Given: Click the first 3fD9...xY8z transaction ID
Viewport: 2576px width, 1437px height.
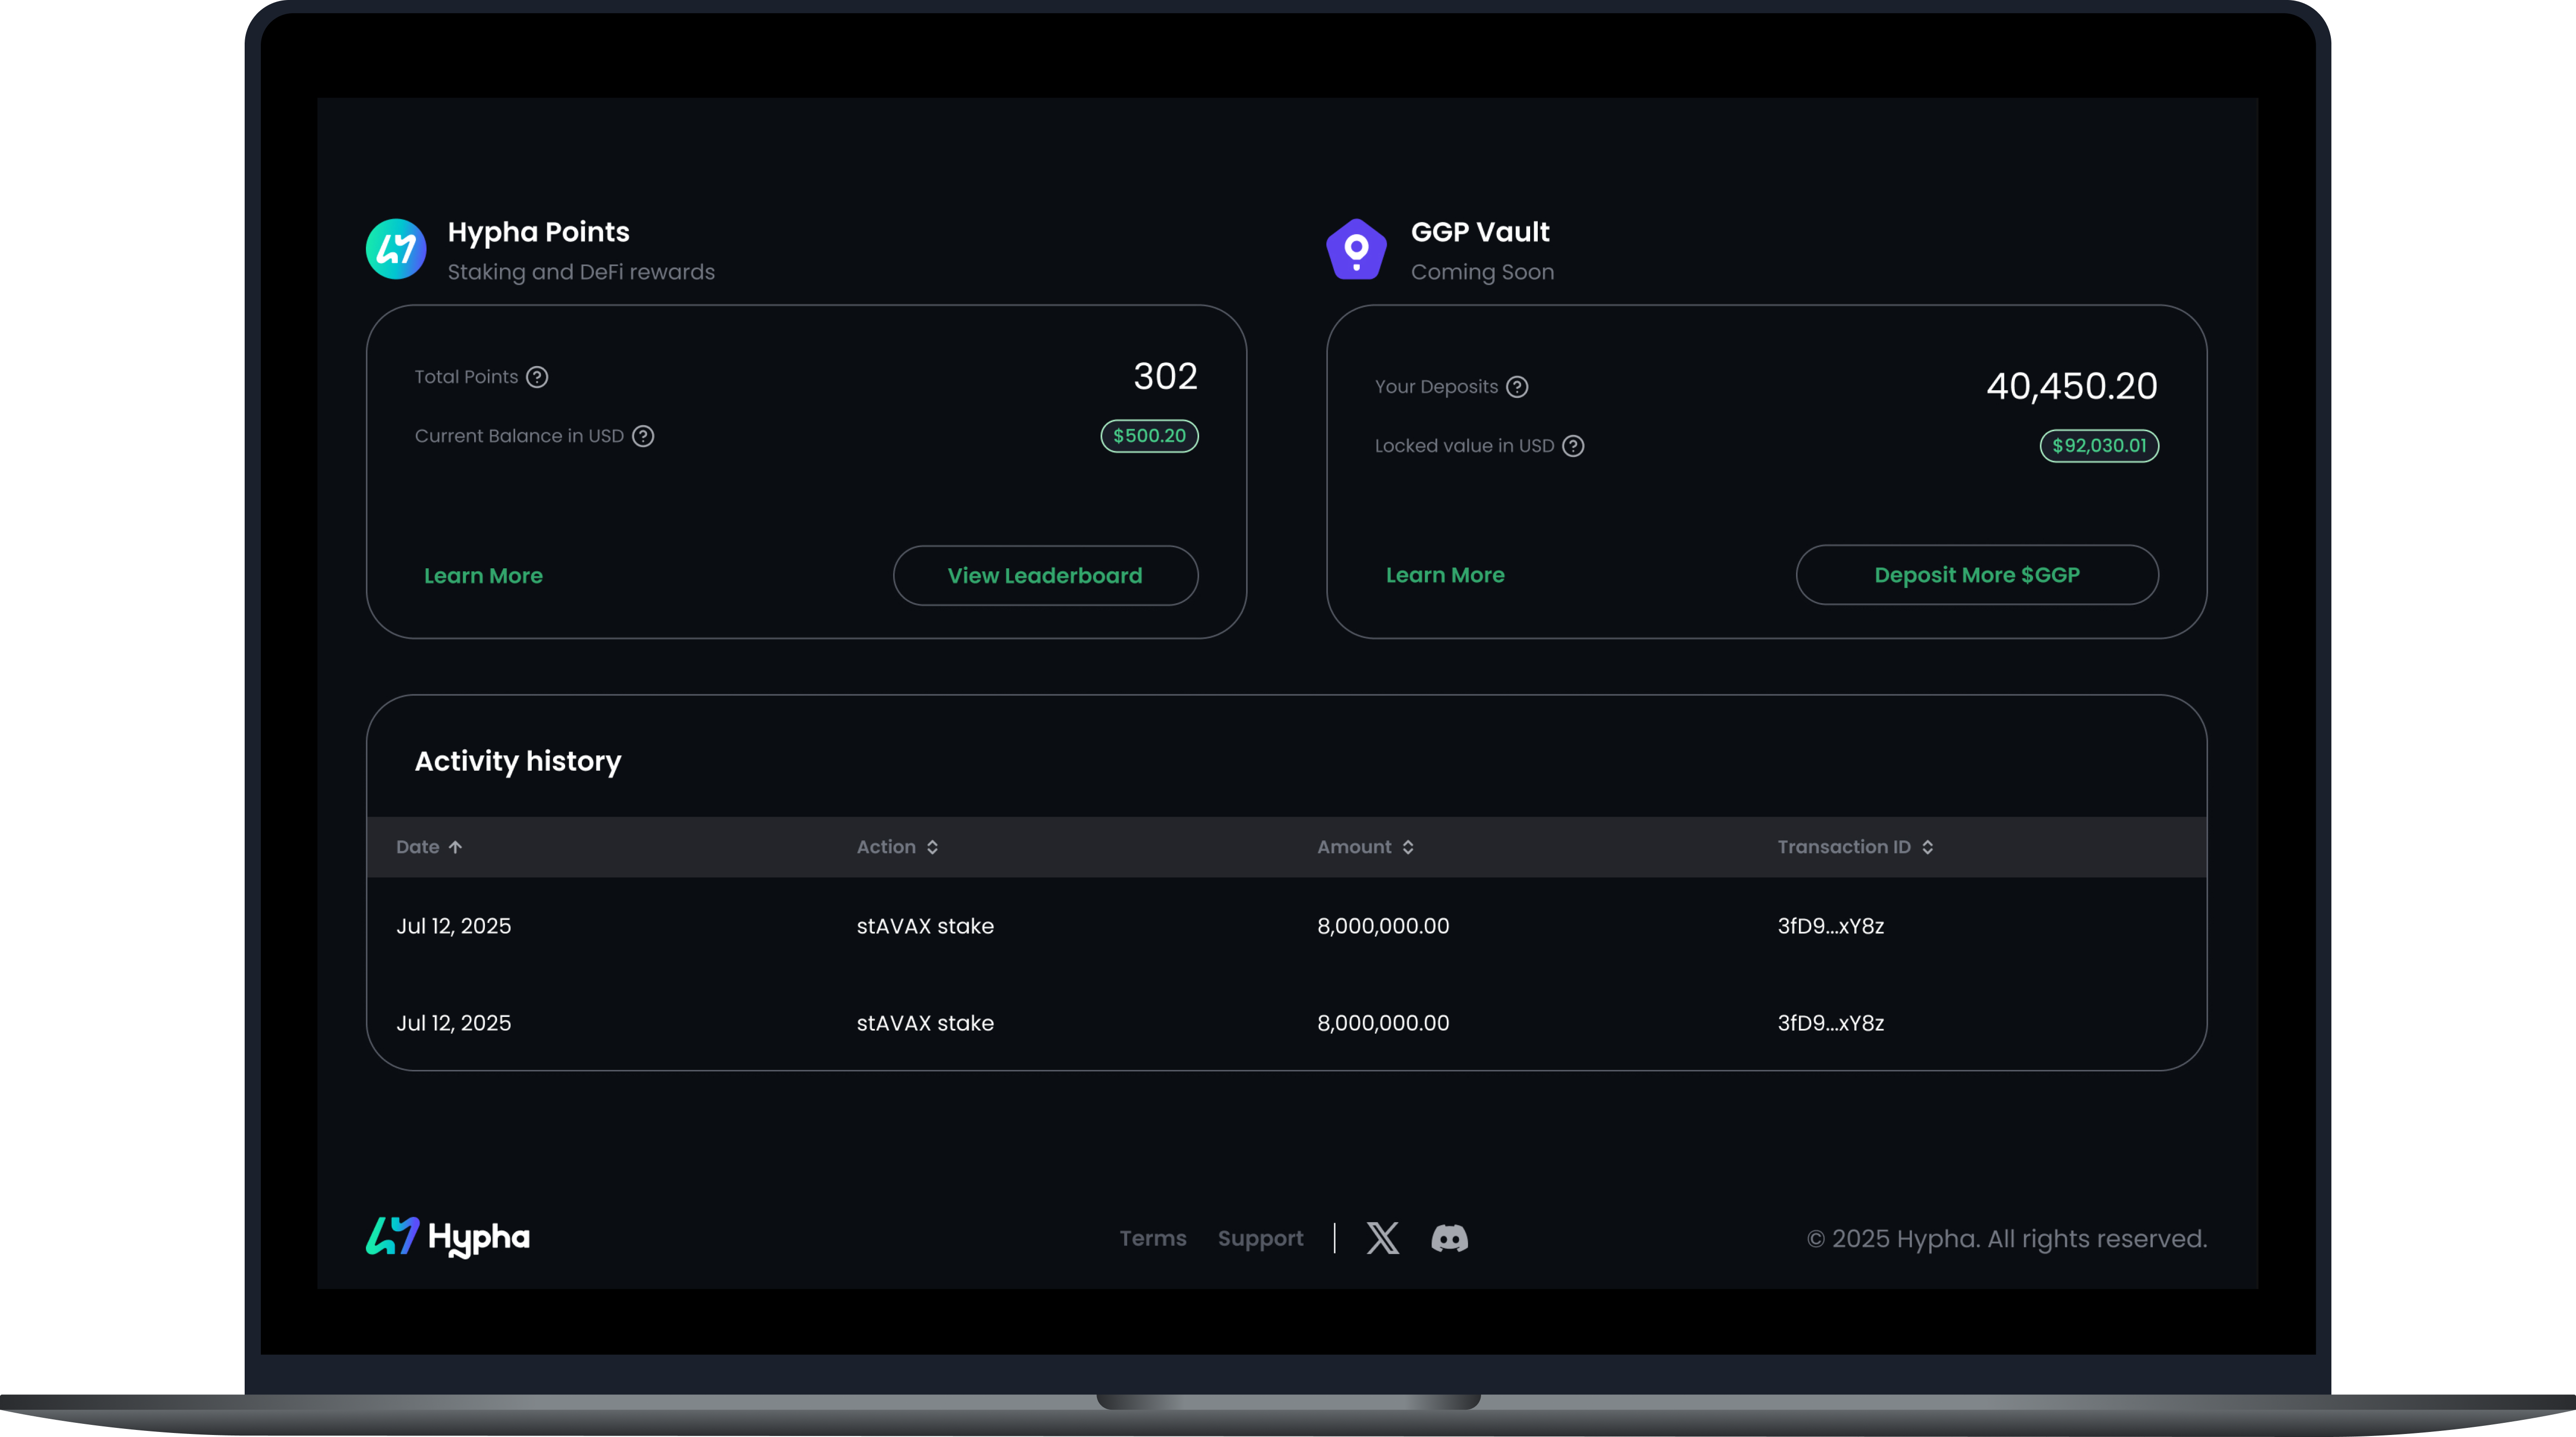Looking at the screenshot, I should (x=1830, y=926).
